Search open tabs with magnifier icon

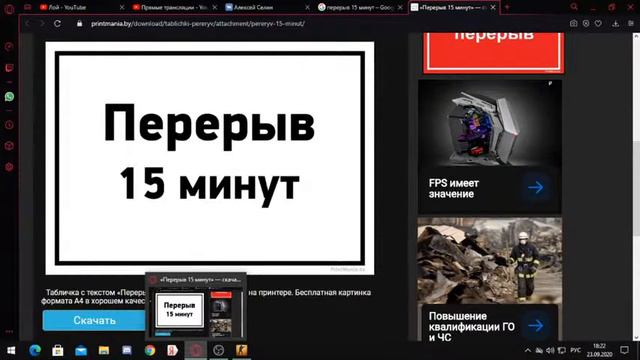[574, 7]
